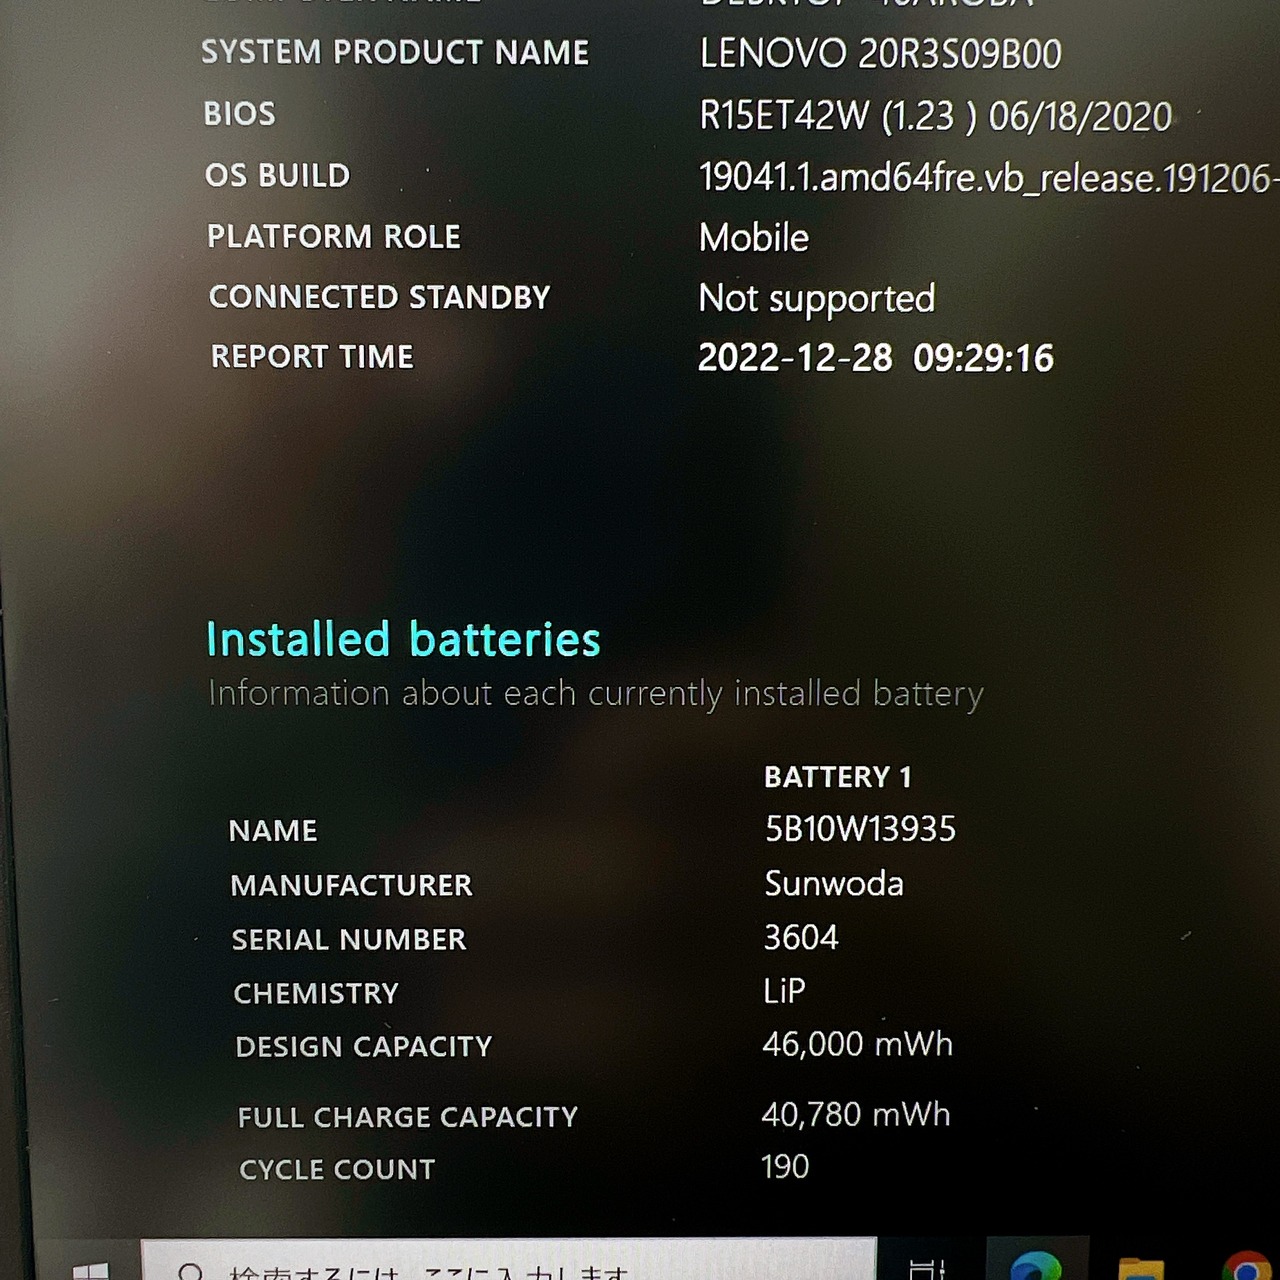Click the taskbar search box
Image resolution: width=1280 pixels, height=1280 pixels.
[x=509, y=1260]
